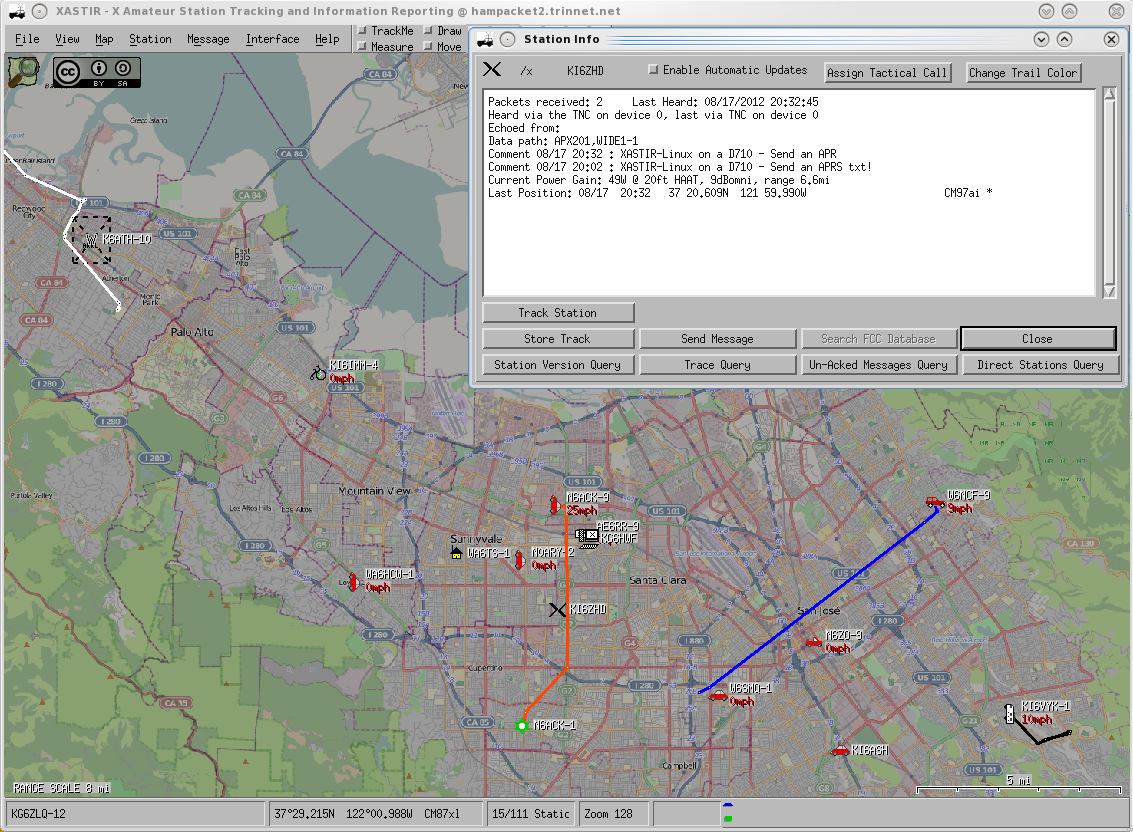Click Direct Stations Query button

1041,364
